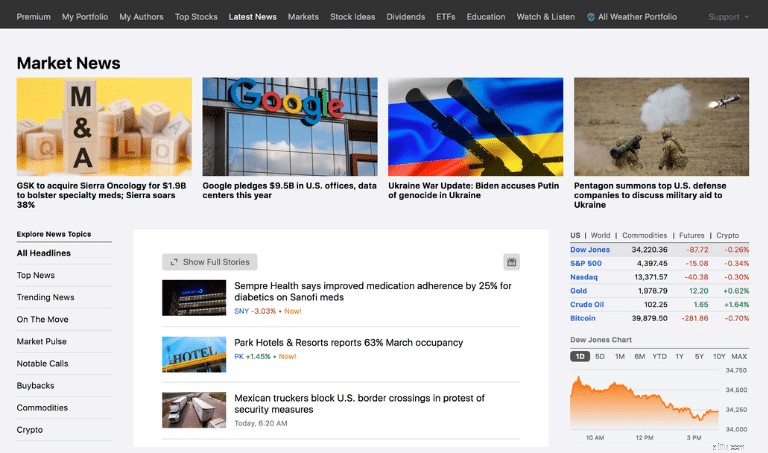This screenshot has height=453, width=768.
Task: Open Market Pulse topic
Action: coord(42,341)
